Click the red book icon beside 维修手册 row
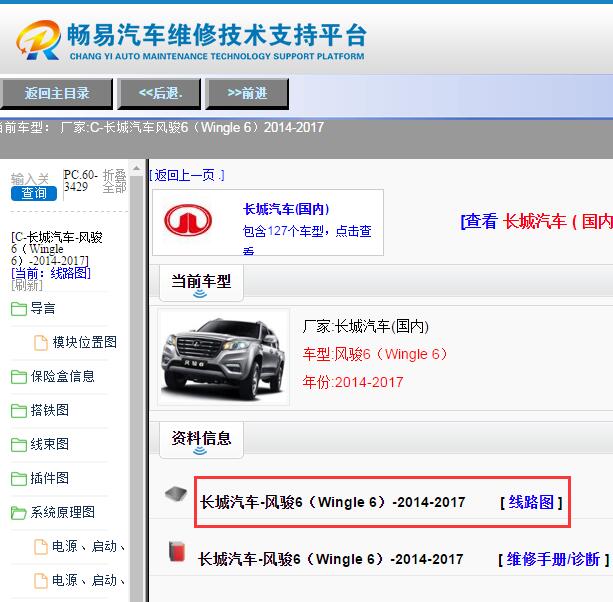The width and height of the screenshot is (613, 602). [x=177, y=551]
